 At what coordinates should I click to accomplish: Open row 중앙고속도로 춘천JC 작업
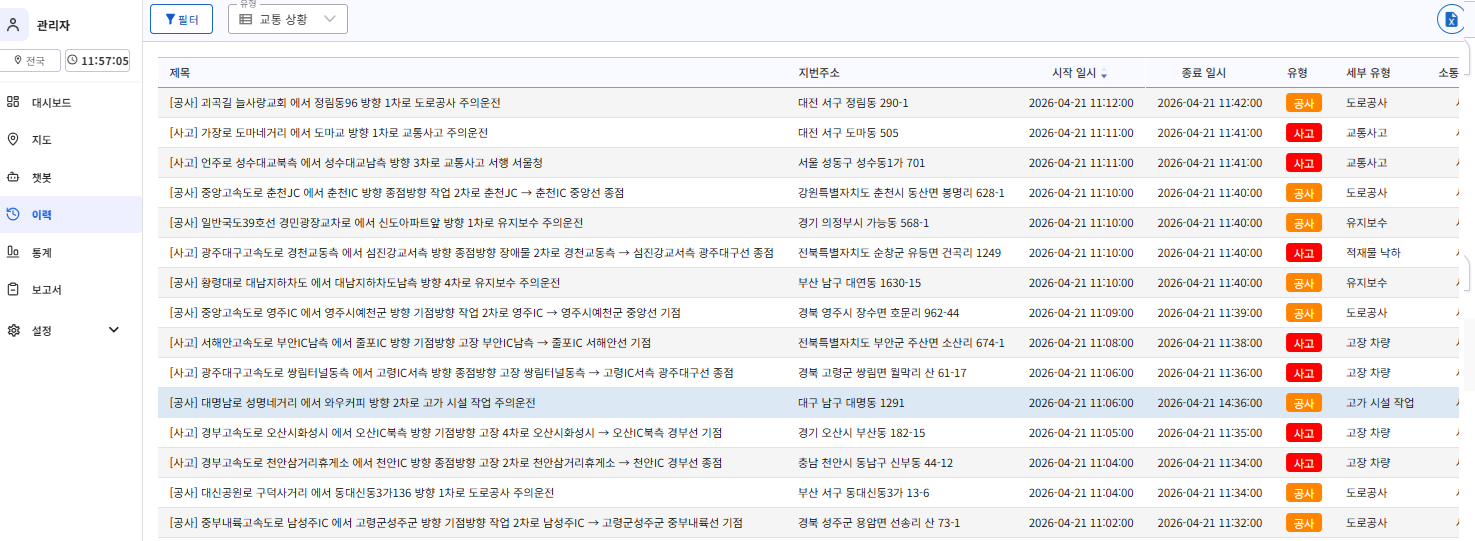point(808,193)
